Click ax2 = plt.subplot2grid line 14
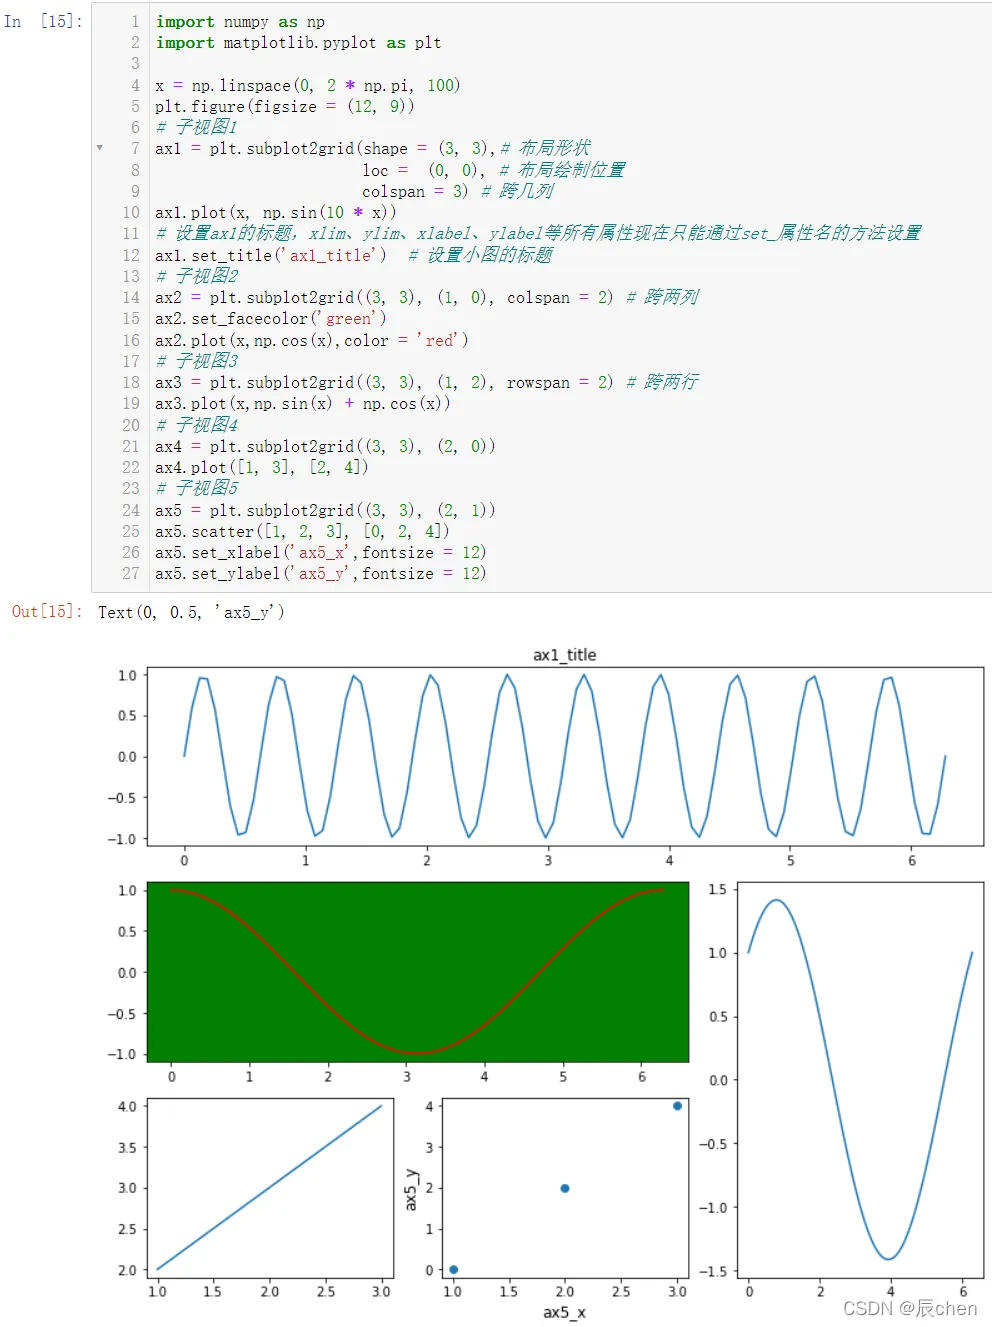The width and height of the screenshot is (992, 1327). 427,298
